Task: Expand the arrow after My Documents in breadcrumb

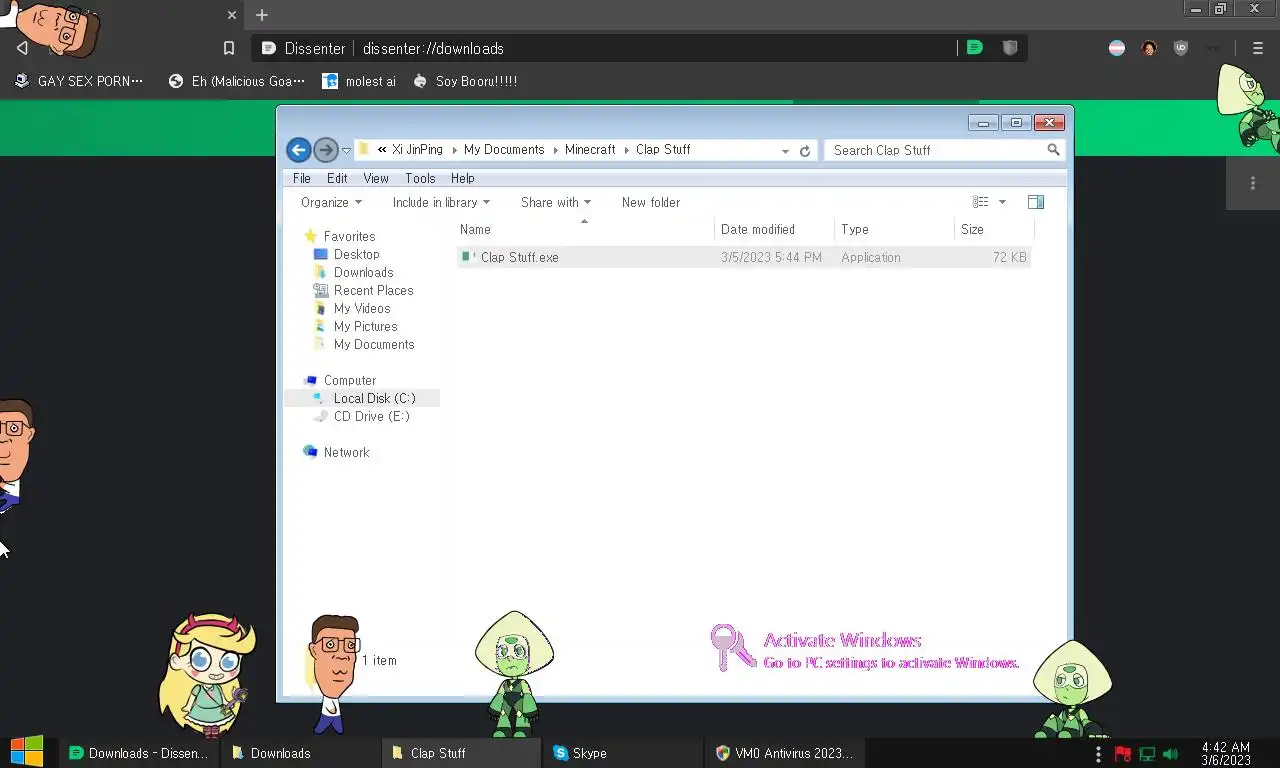Action: coord(555,150)
